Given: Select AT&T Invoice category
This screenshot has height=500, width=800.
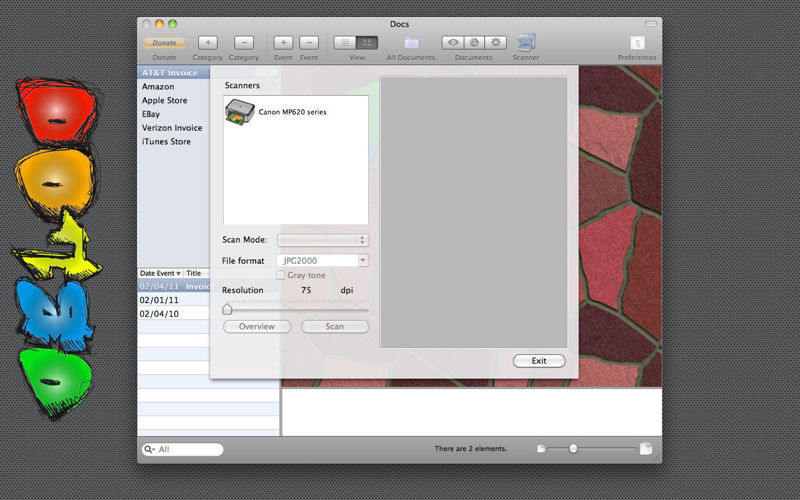Looking at the screenshot, I should click(x=173, y=73).
